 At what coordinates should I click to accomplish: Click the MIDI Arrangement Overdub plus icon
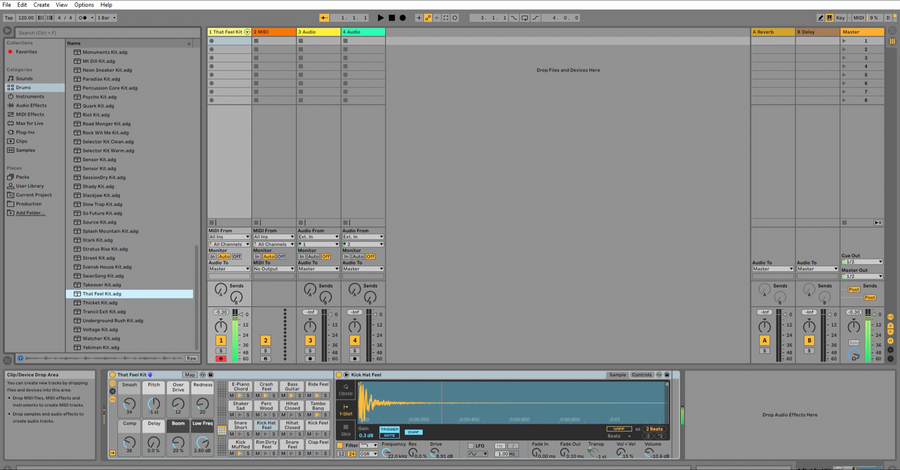pos(418,18)
